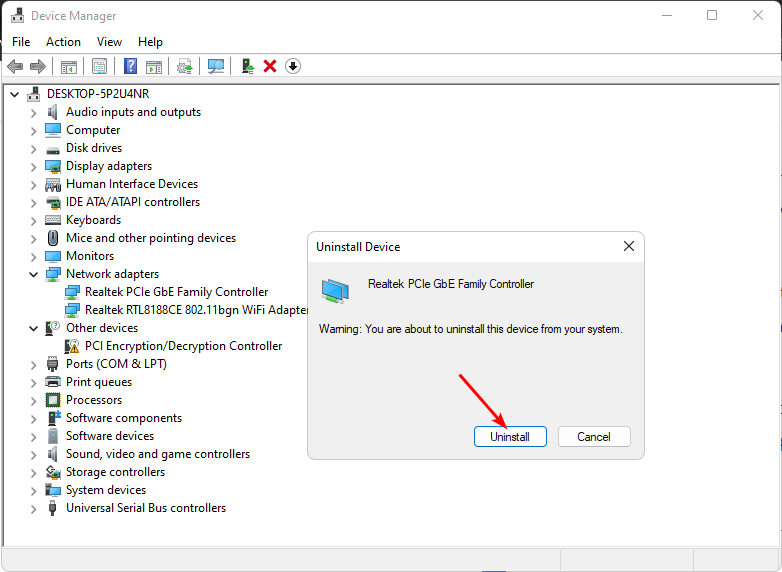782x572 pixels.
Task: Collapse the DESKTOP-5P2U4NR root node
Action: pyautogui.click(x=14, y=94)
